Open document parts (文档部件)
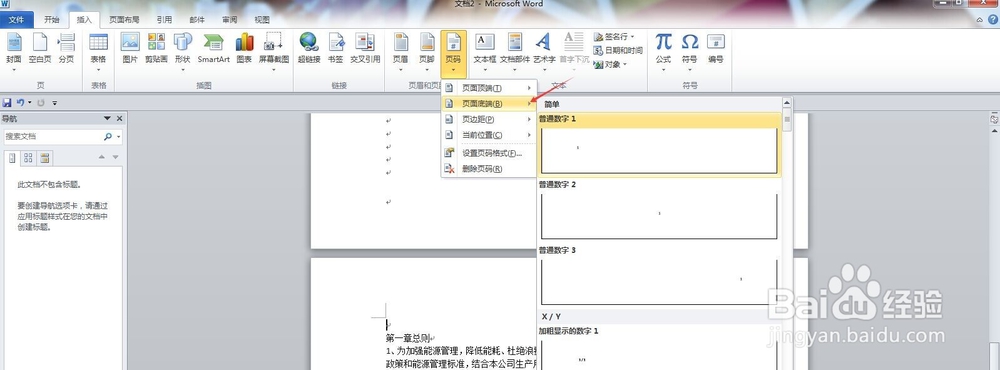Screen dimensions: 1000x370 [x=515, y=50]
